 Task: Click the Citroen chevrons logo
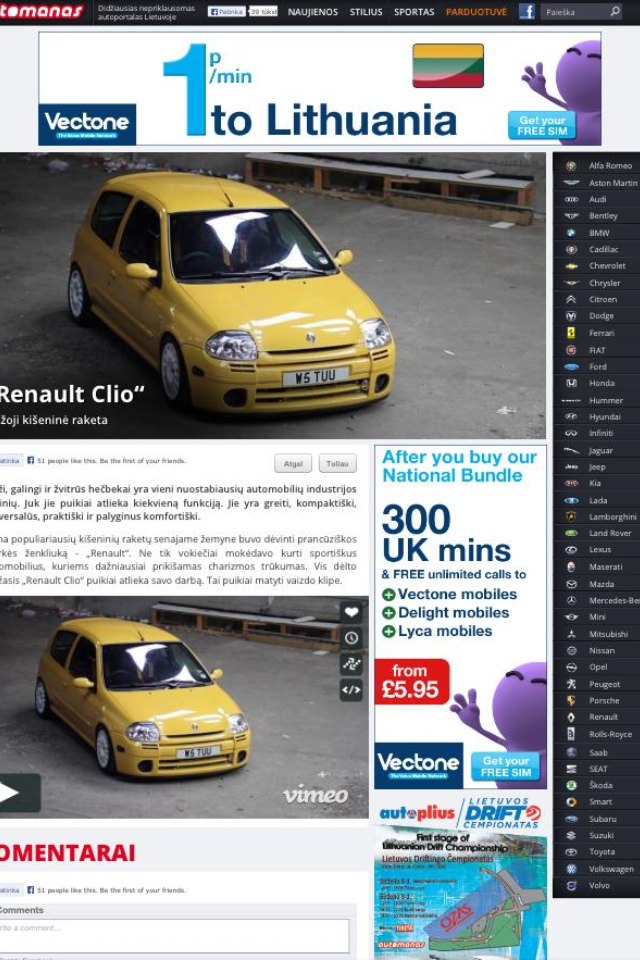pyautogui.click(x=571, y=299)
